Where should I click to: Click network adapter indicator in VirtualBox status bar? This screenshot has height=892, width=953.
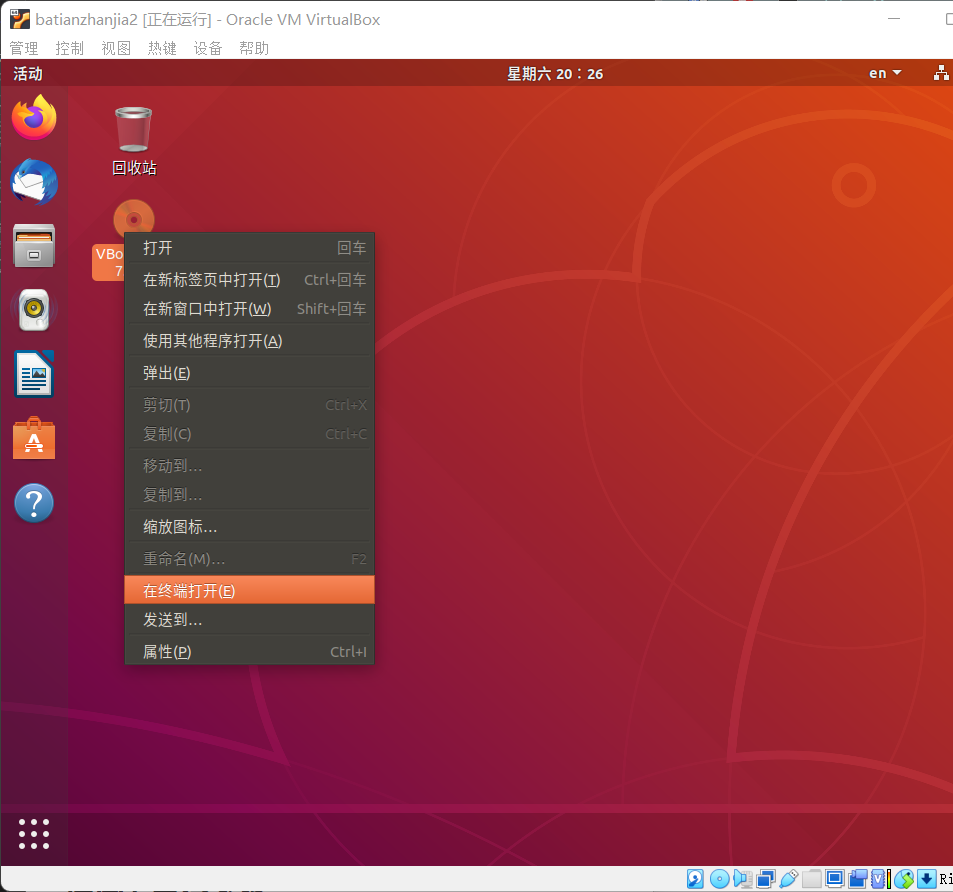766,879
